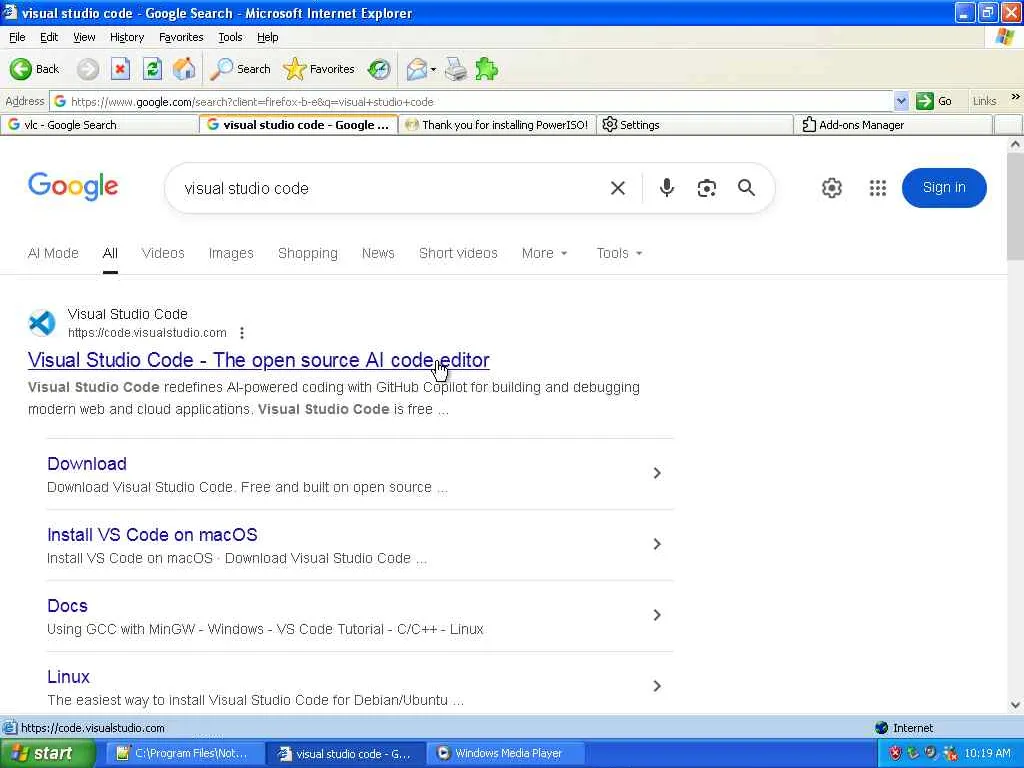This screenshot has width=1024, height=768.
Task: Expand the address bar dropdown arrow
Action: tap(901, 101)
